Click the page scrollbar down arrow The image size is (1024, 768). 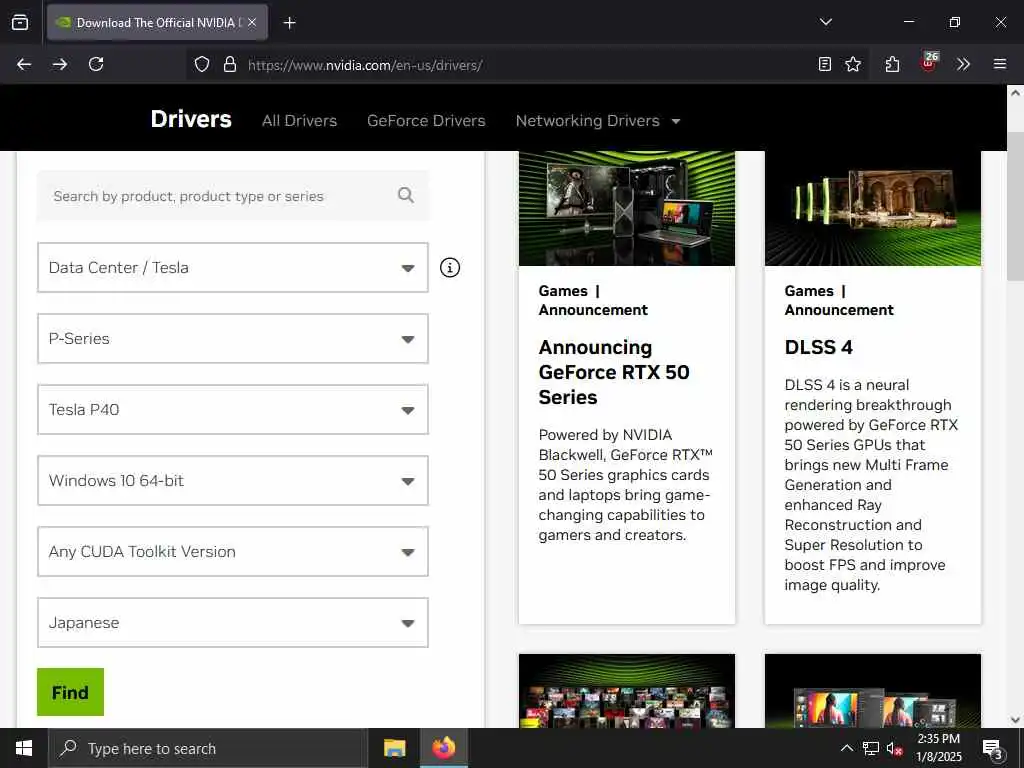[1015, 720]
